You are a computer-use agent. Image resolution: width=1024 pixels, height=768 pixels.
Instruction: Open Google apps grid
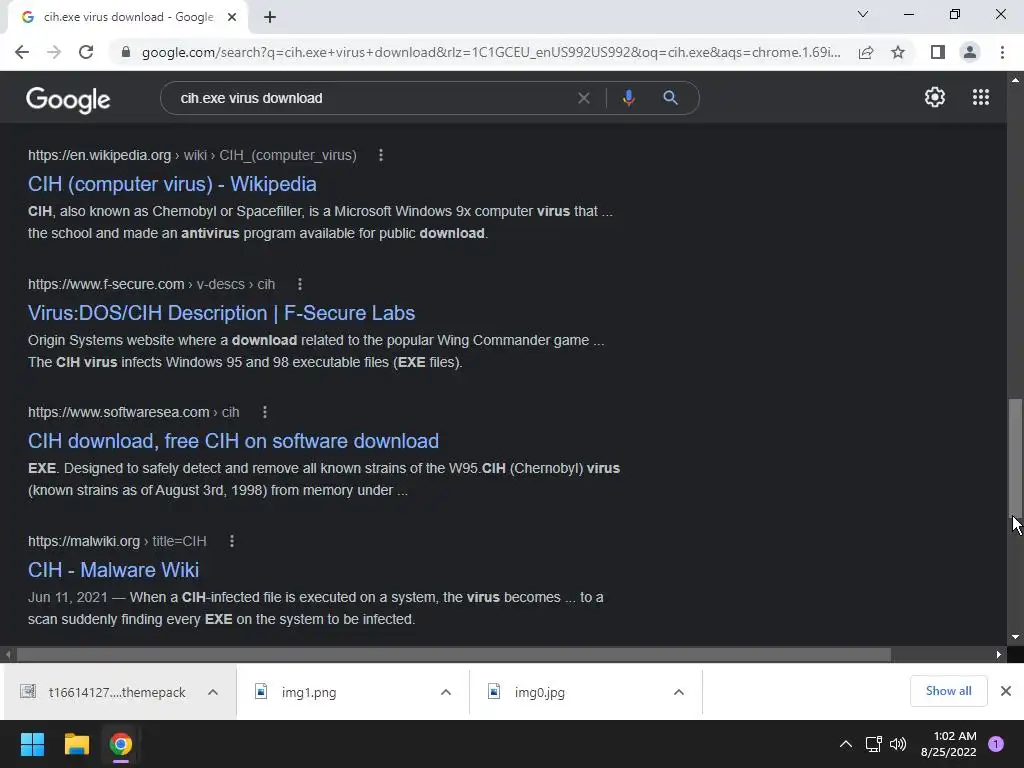(981, 97)
